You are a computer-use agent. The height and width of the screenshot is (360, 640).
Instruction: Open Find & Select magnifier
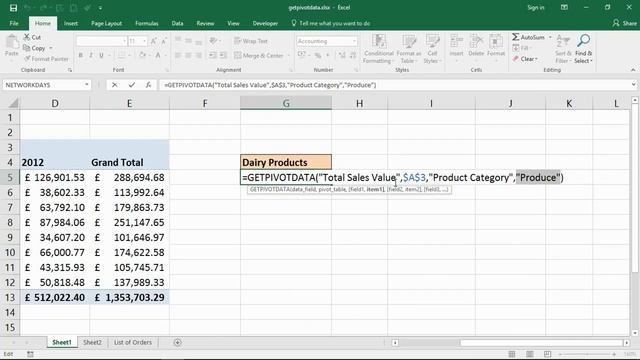coord(583,49)
